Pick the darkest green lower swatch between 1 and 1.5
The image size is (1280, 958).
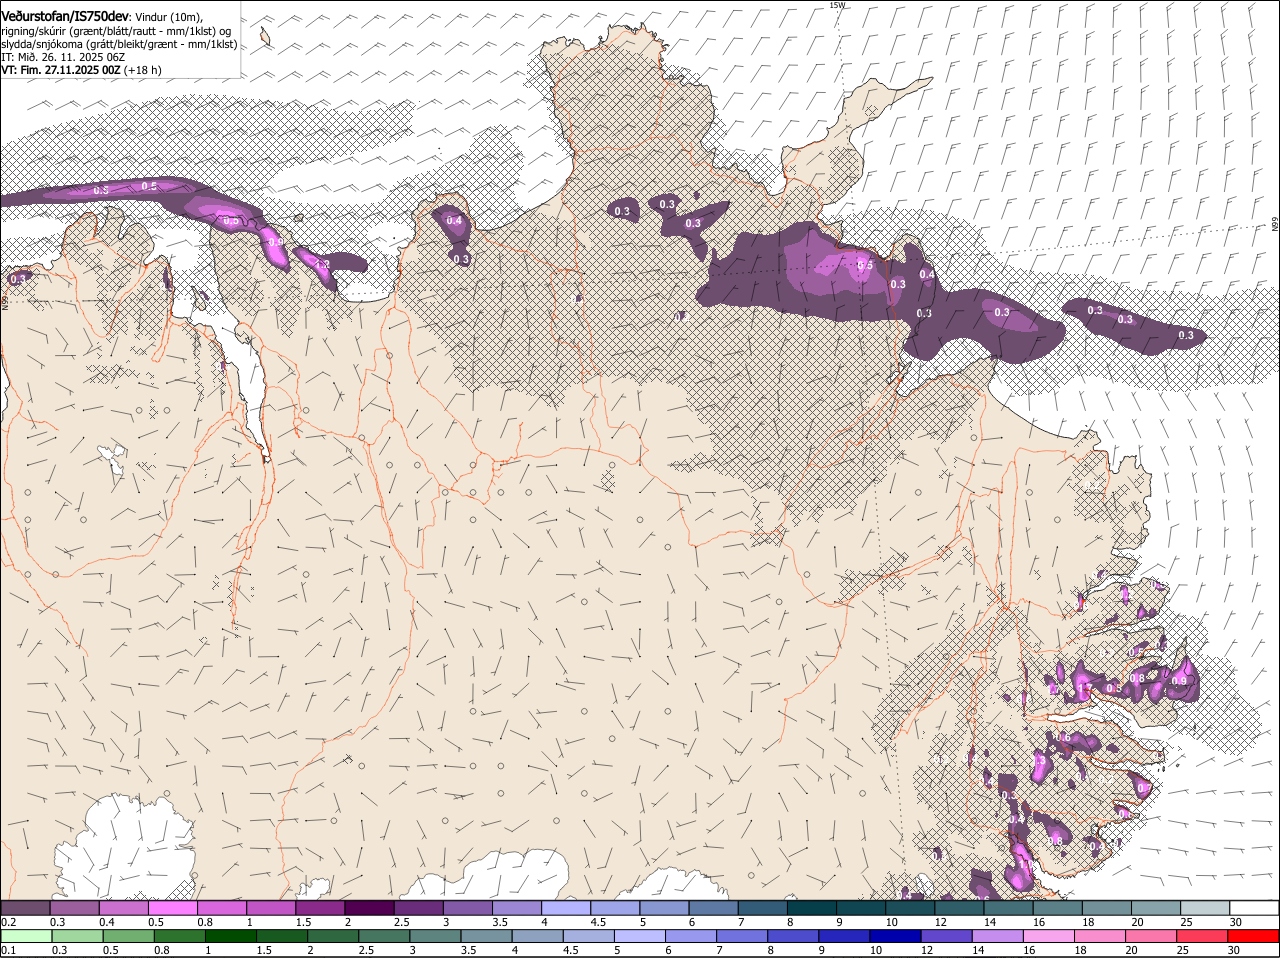pos(231,936)
